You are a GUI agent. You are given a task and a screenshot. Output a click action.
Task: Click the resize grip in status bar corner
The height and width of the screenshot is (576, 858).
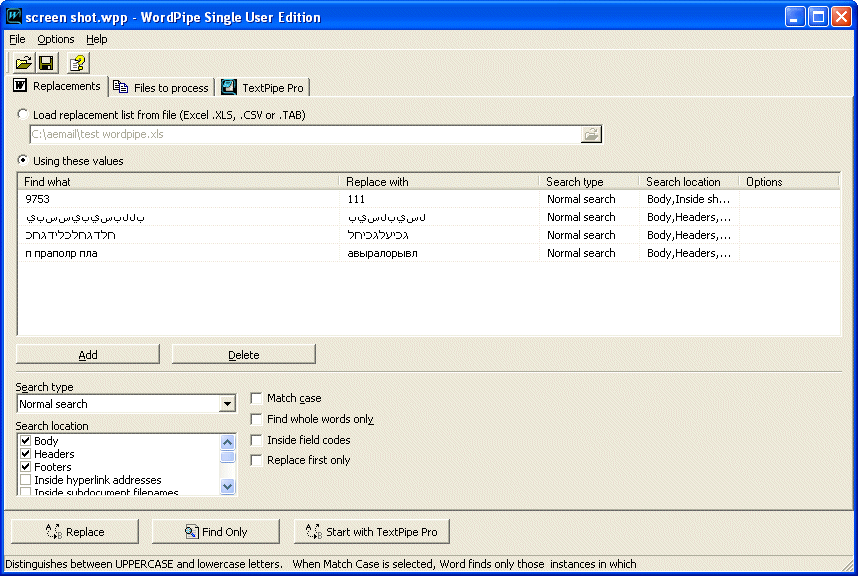(847, 565)
